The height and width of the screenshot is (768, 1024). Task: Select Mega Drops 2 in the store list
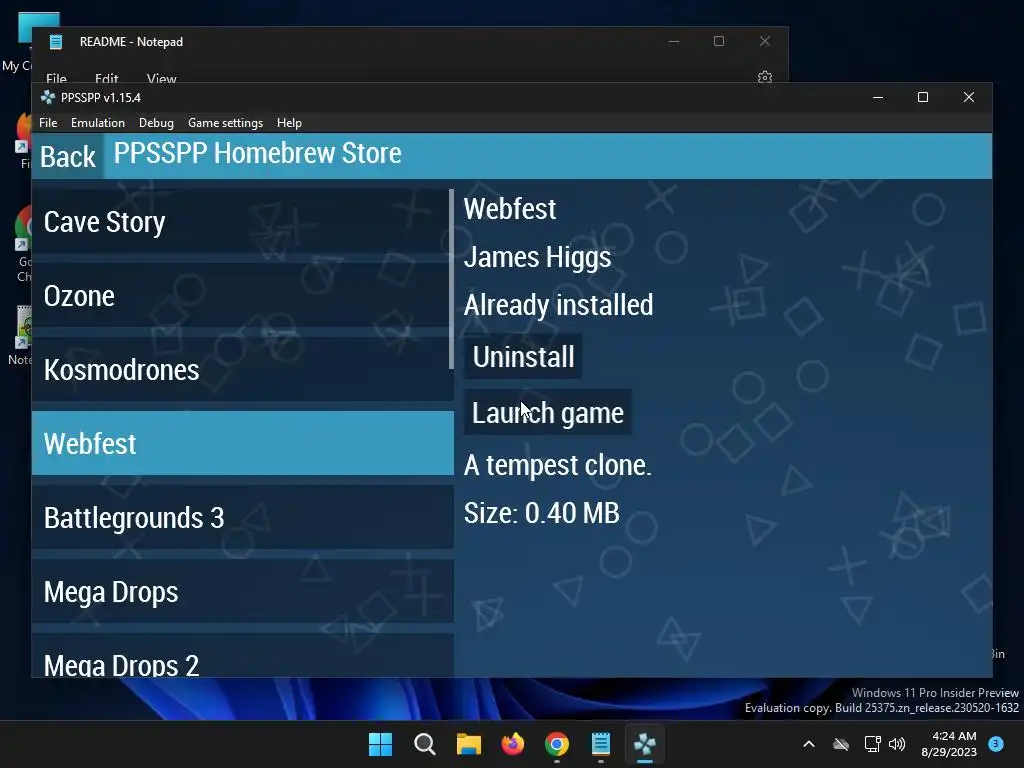[242, 656]
